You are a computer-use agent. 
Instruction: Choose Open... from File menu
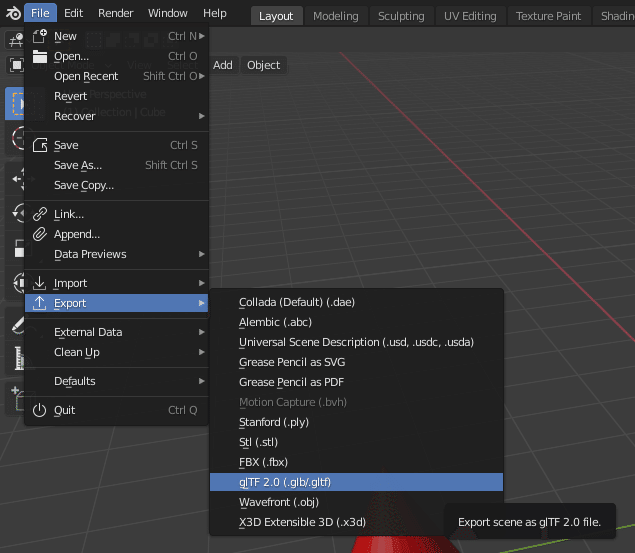tap(117, 56)
